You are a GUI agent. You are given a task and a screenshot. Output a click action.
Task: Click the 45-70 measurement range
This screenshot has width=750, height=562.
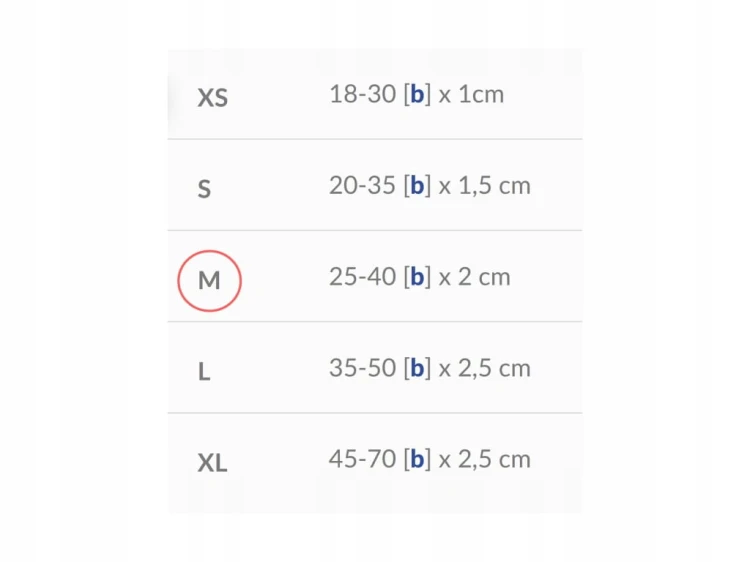(363, 459)
